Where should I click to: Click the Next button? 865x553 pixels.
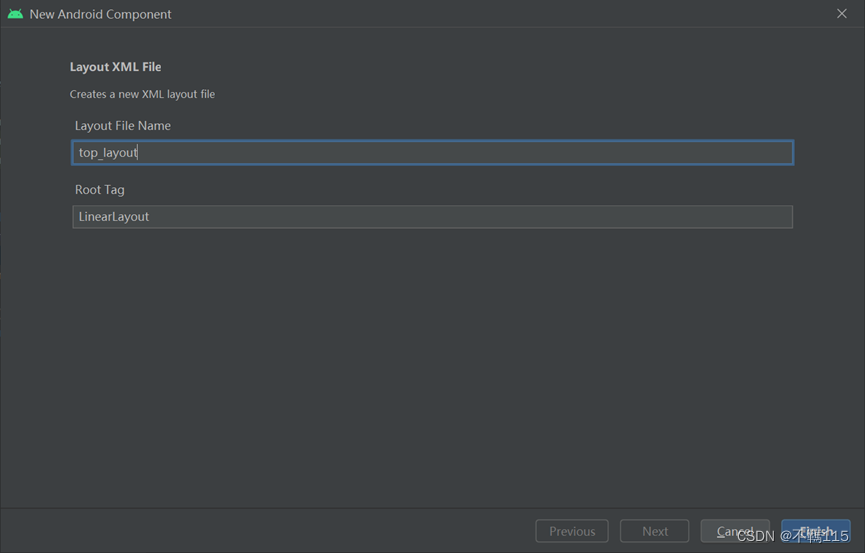coord(655,531)
